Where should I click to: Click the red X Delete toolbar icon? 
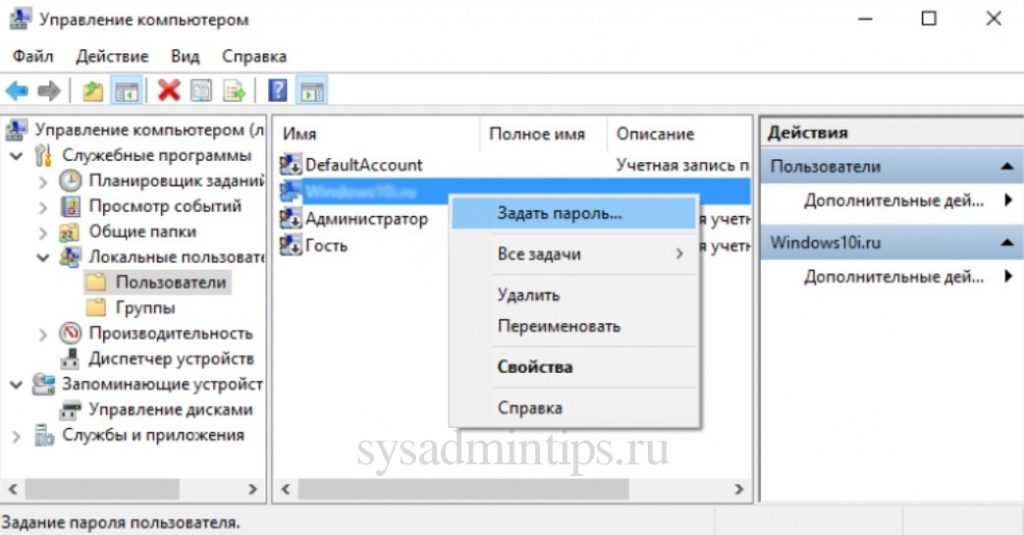(x=169, y=91)
